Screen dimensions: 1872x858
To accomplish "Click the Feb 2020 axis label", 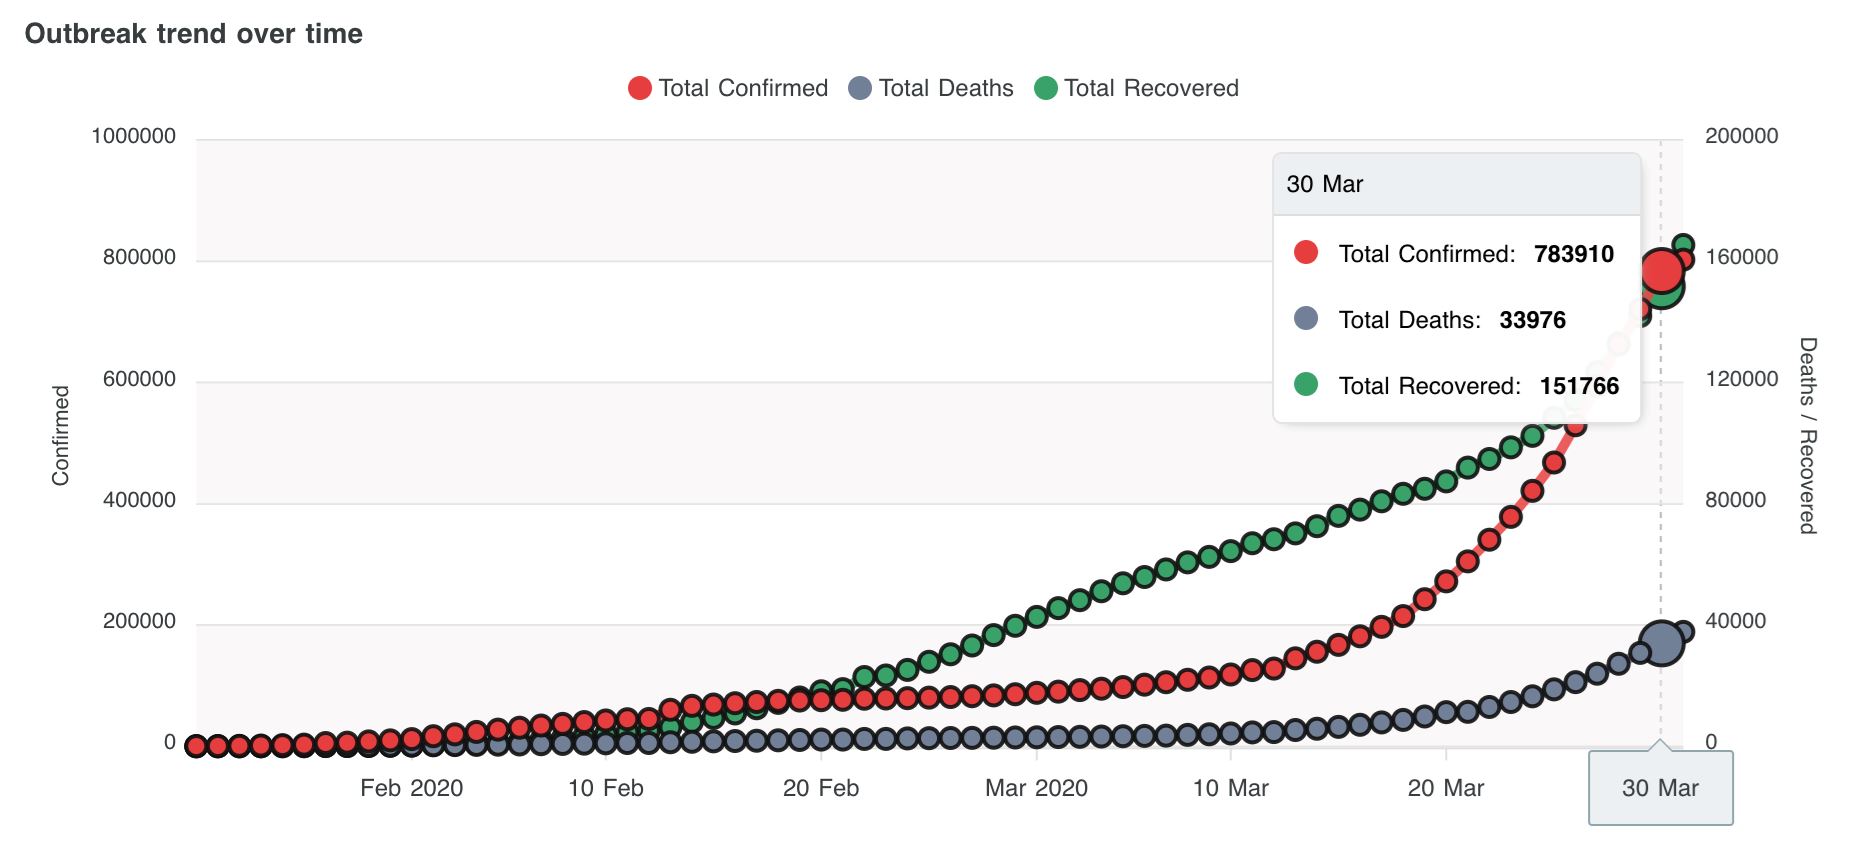I will coord(411,789).
